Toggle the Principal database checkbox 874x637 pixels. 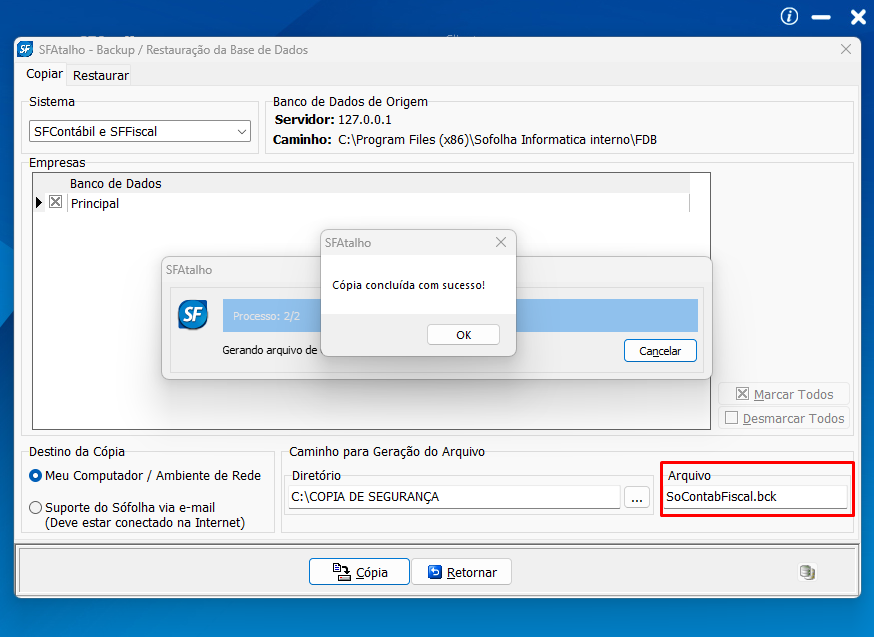55,202
